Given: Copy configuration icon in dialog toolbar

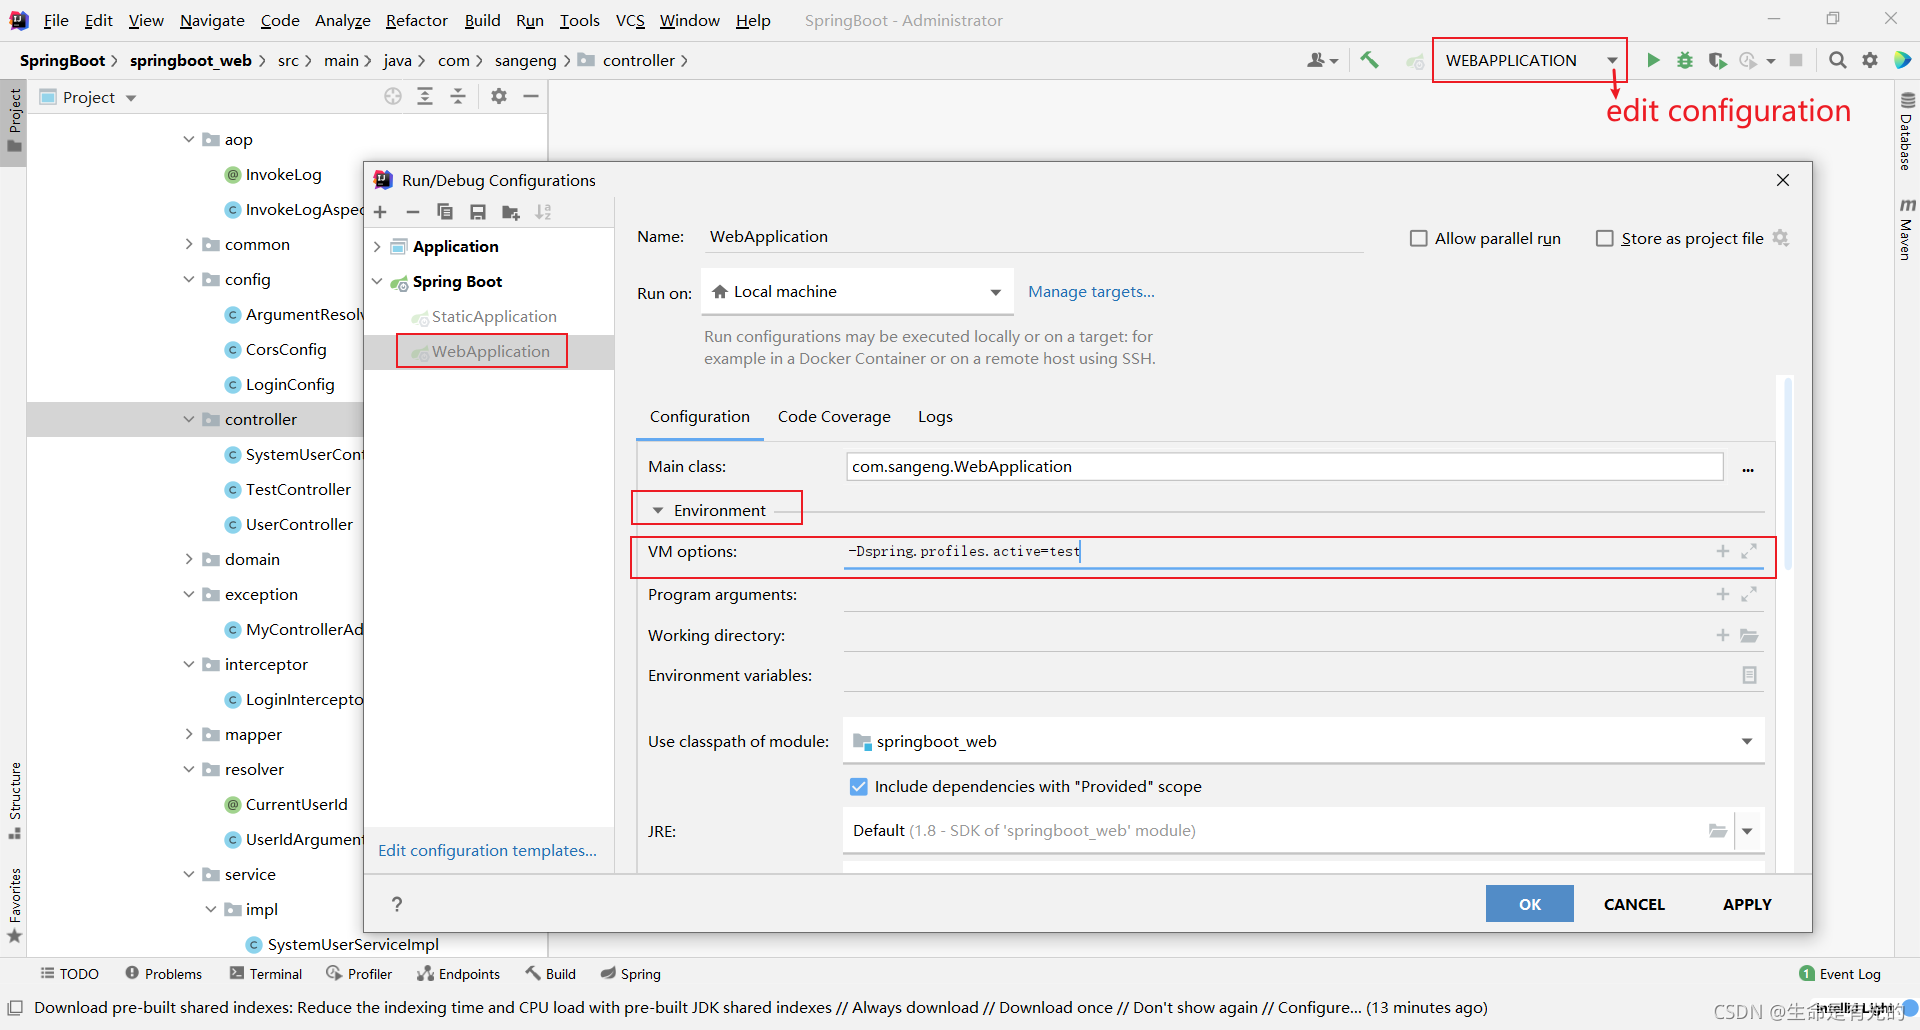Looking at the screenshot, I should pyautogui.click(x=445, y=212).
